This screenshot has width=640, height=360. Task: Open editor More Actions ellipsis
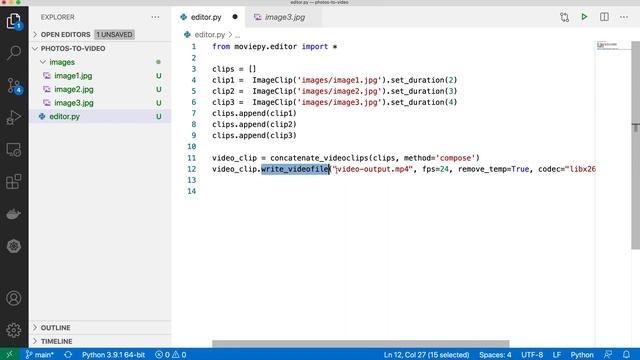coord(624,17)
